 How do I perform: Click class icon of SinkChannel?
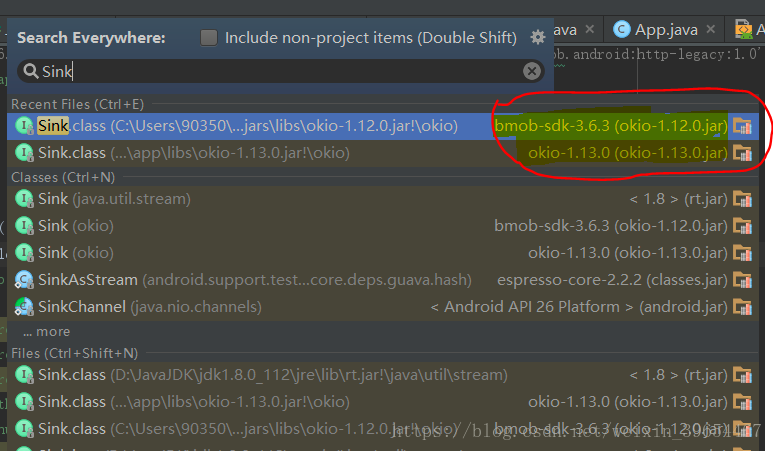point(24,307)
